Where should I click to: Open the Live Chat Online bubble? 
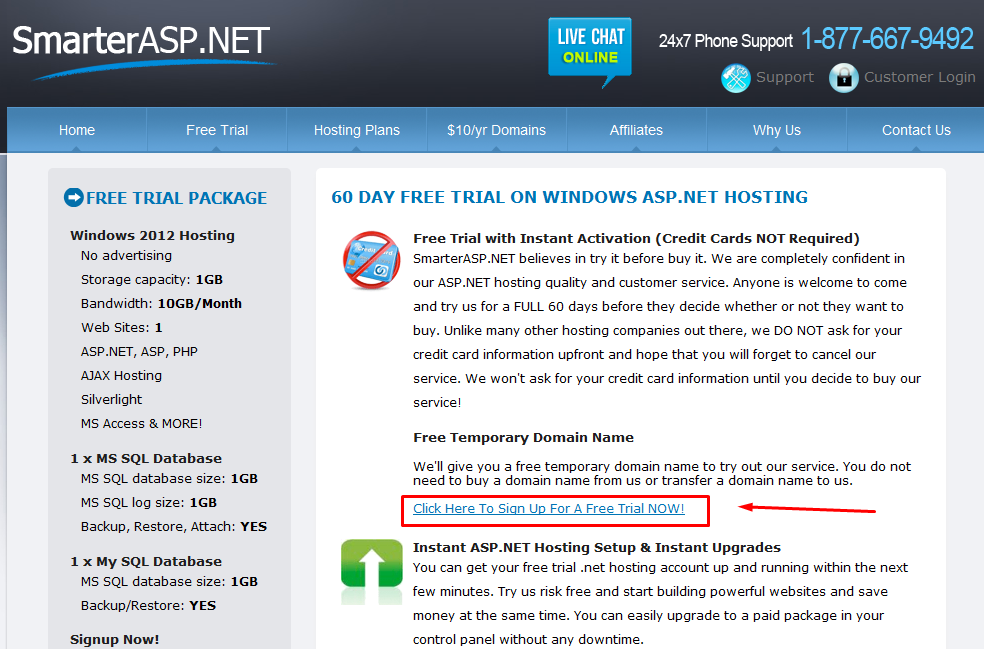coord(590,52)
